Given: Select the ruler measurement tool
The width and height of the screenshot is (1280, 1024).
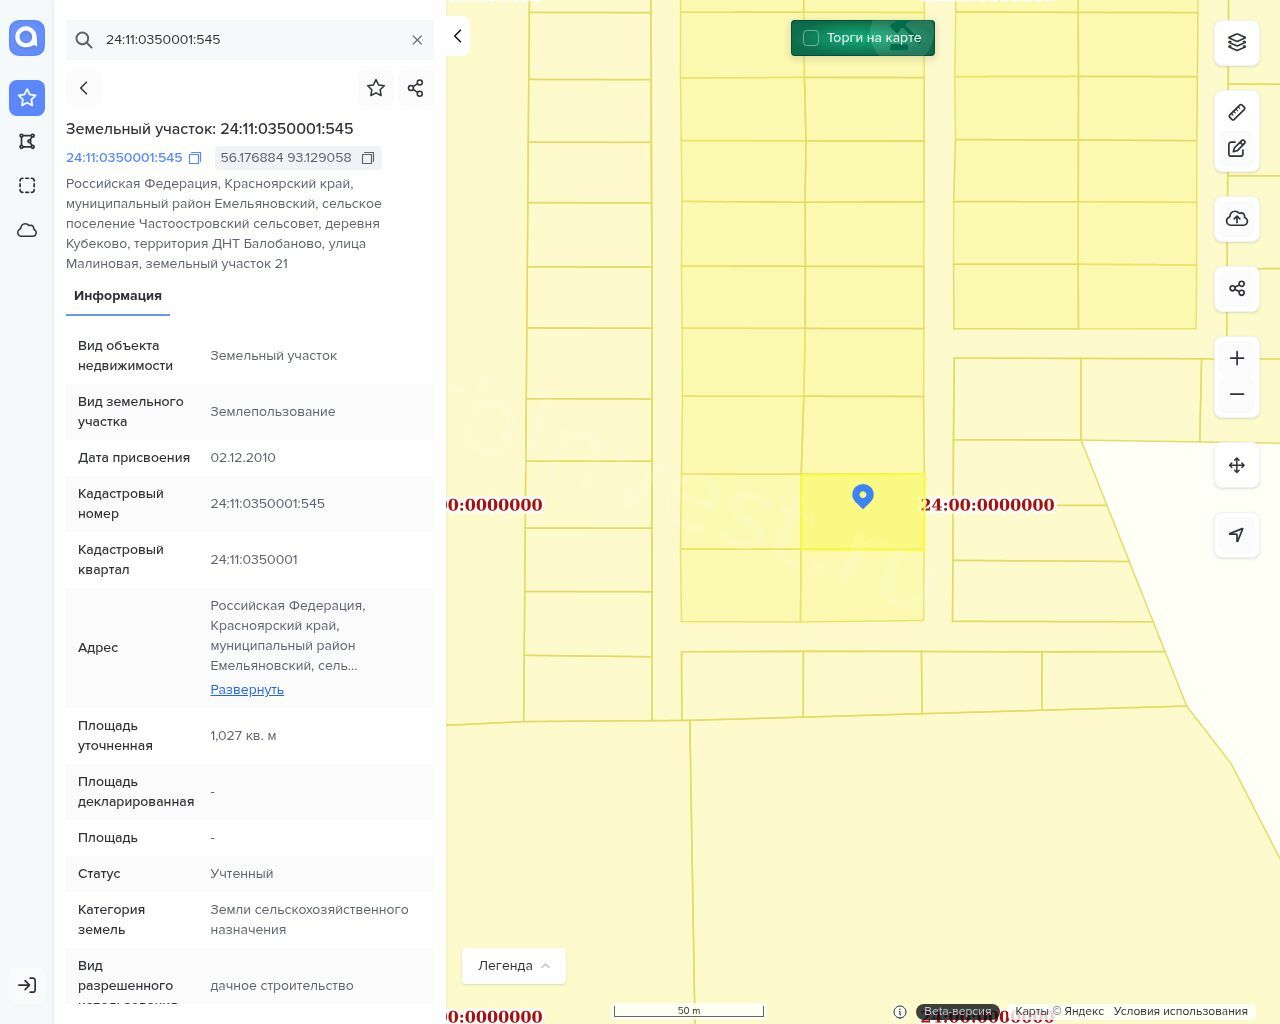Looking at the screenshot, I should point(1237,112).
